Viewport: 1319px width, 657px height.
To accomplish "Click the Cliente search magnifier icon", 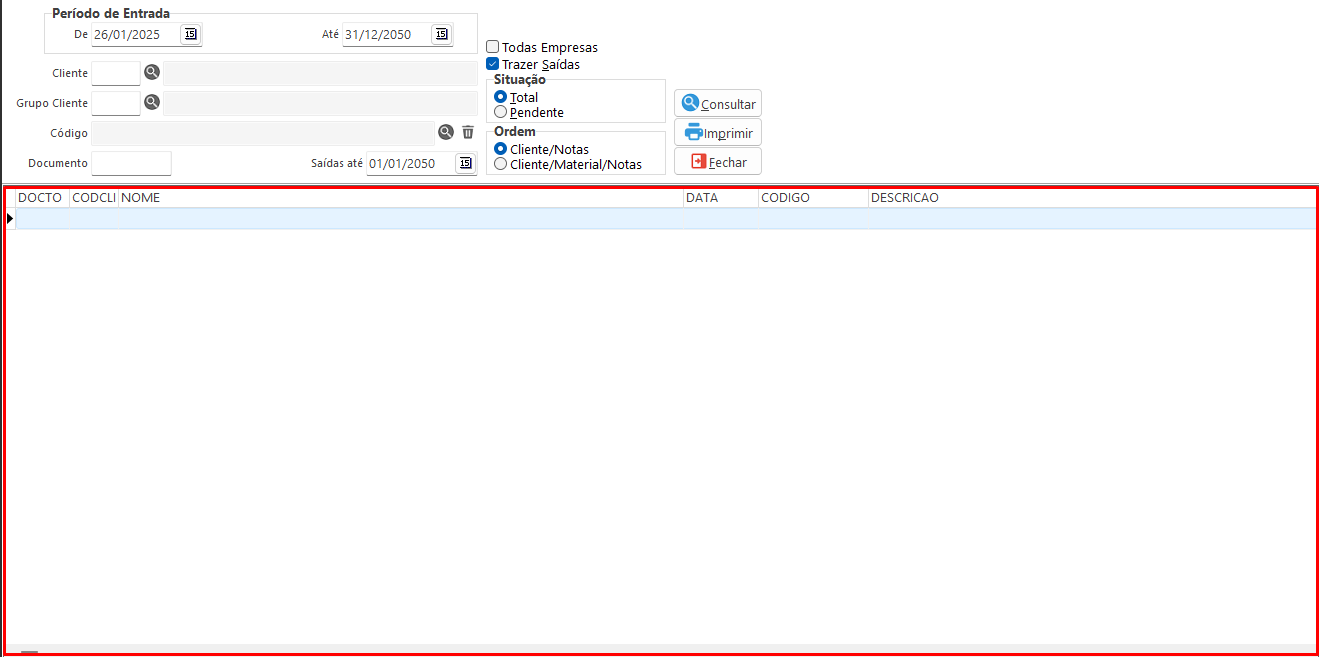I will pyautogui.click(x=152, y=72).
